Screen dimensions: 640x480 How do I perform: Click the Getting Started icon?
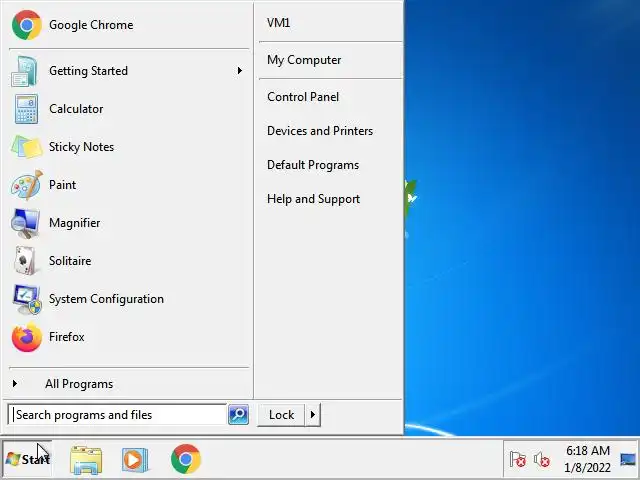point(25,71)
